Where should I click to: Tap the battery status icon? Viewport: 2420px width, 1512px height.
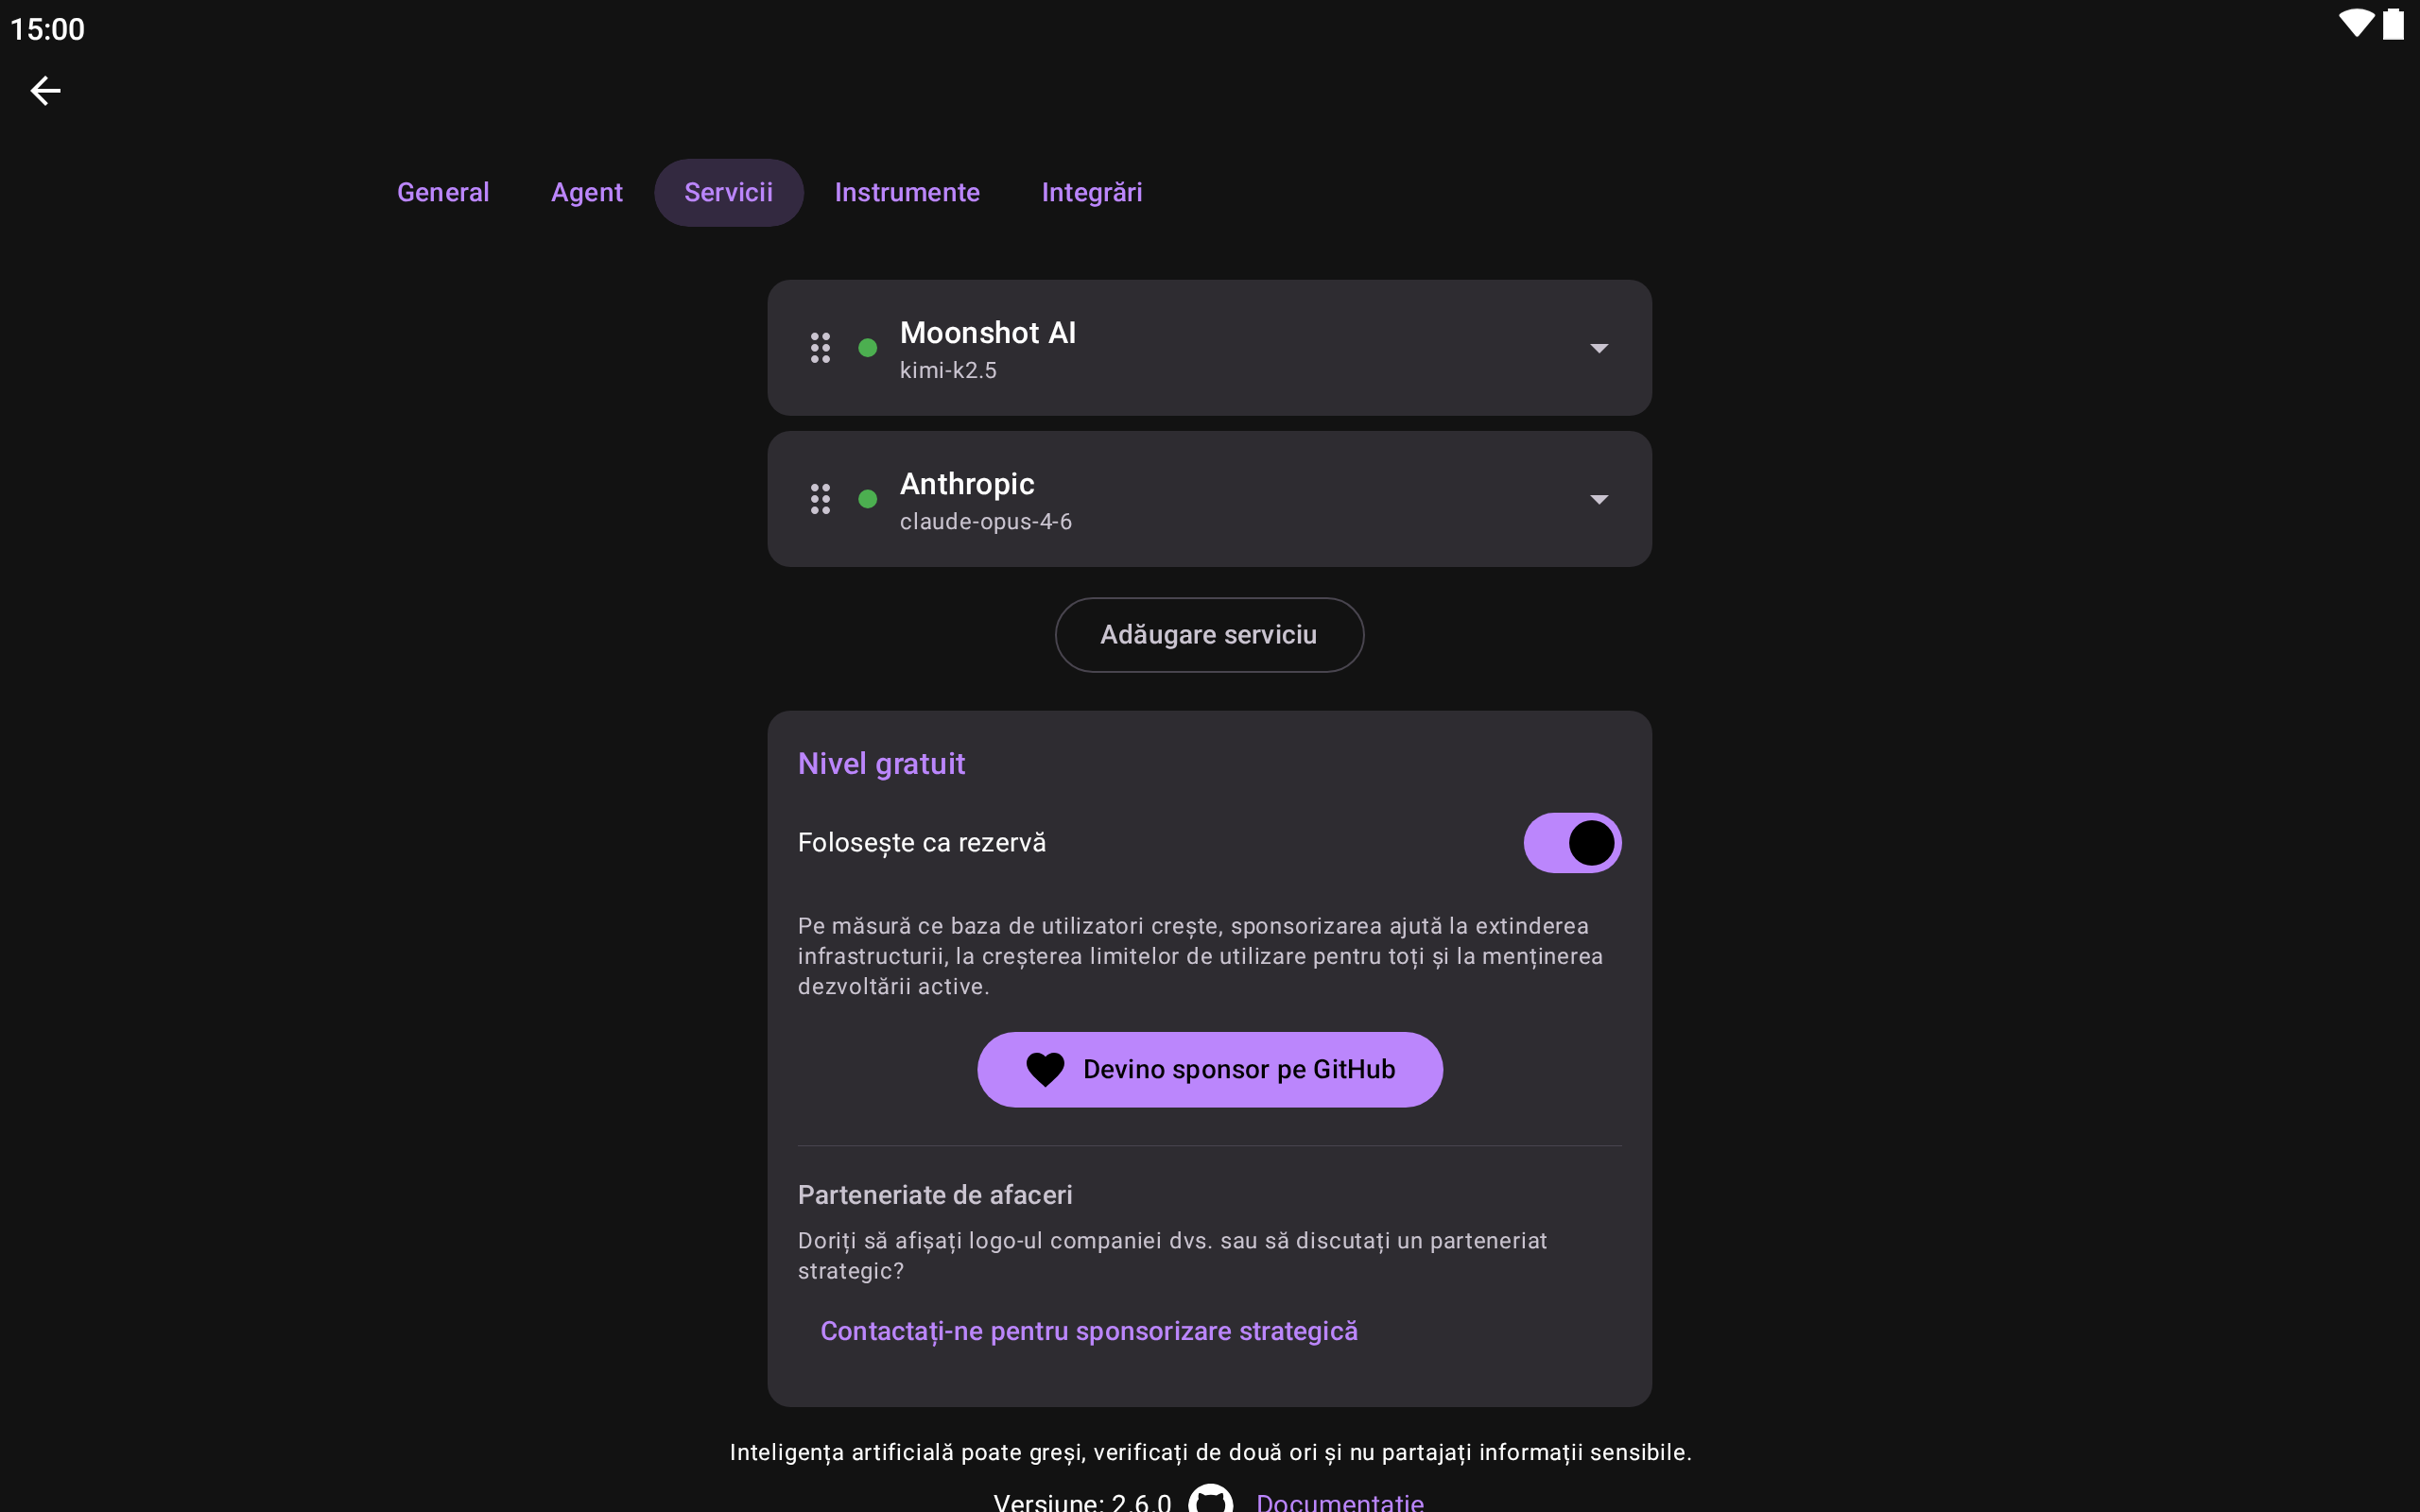pyautogui.click(x=2394, y=24)
